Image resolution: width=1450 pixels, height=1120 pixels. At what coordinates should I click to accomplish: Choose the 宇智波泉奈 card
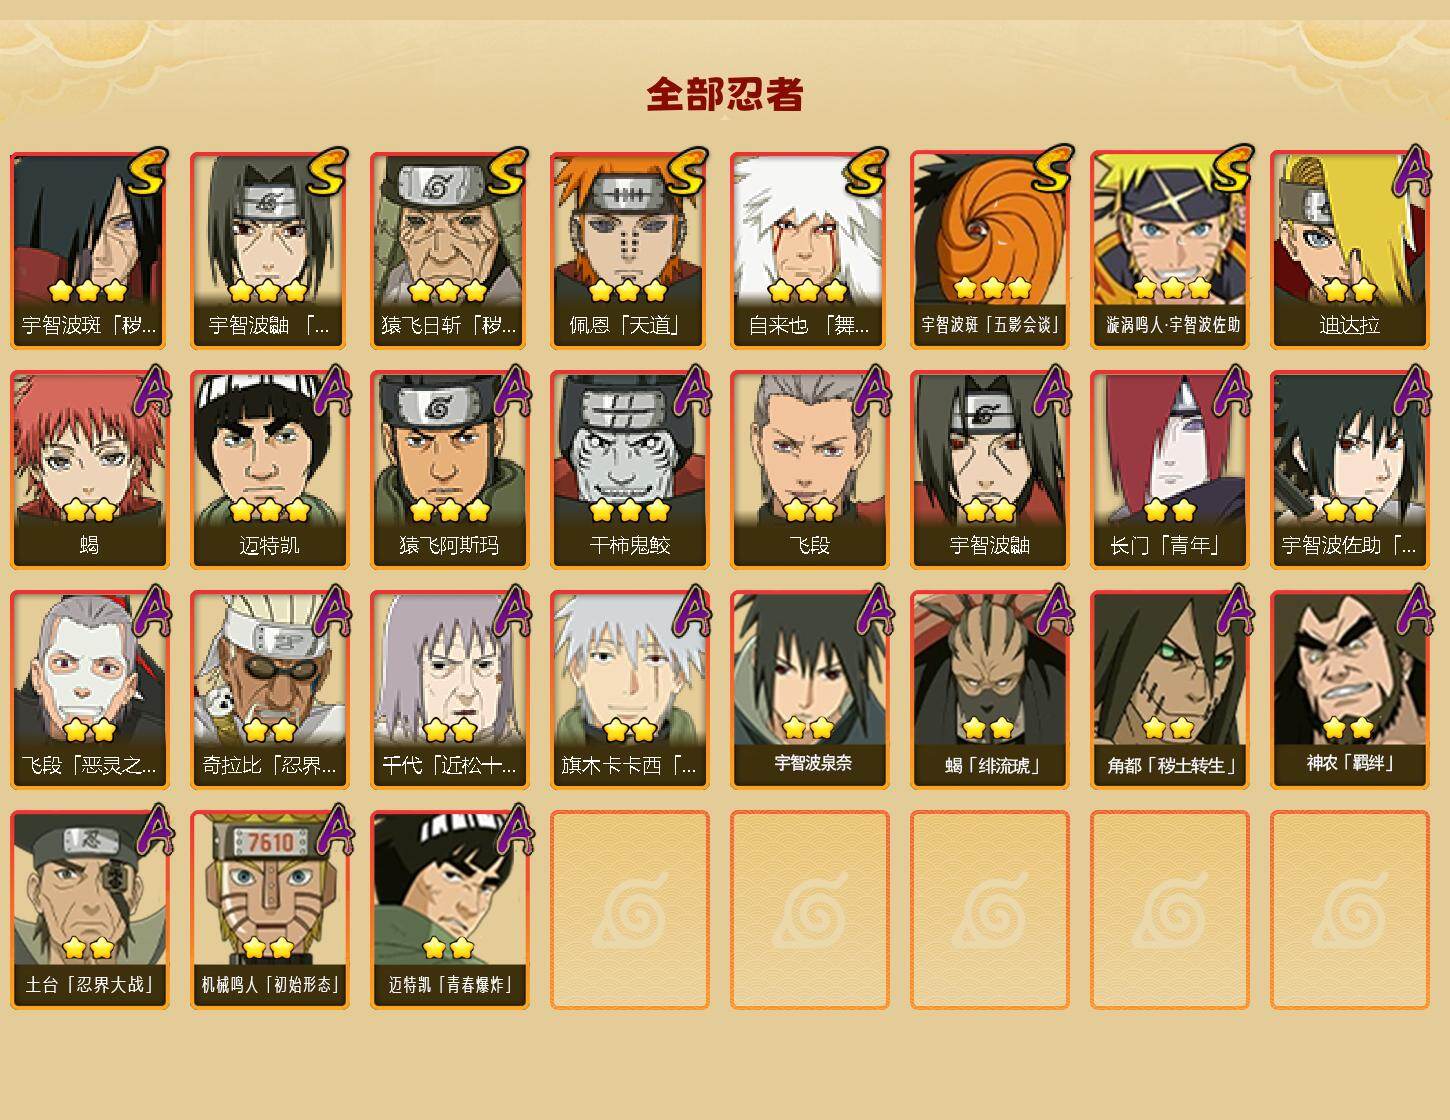pos(809,690)
